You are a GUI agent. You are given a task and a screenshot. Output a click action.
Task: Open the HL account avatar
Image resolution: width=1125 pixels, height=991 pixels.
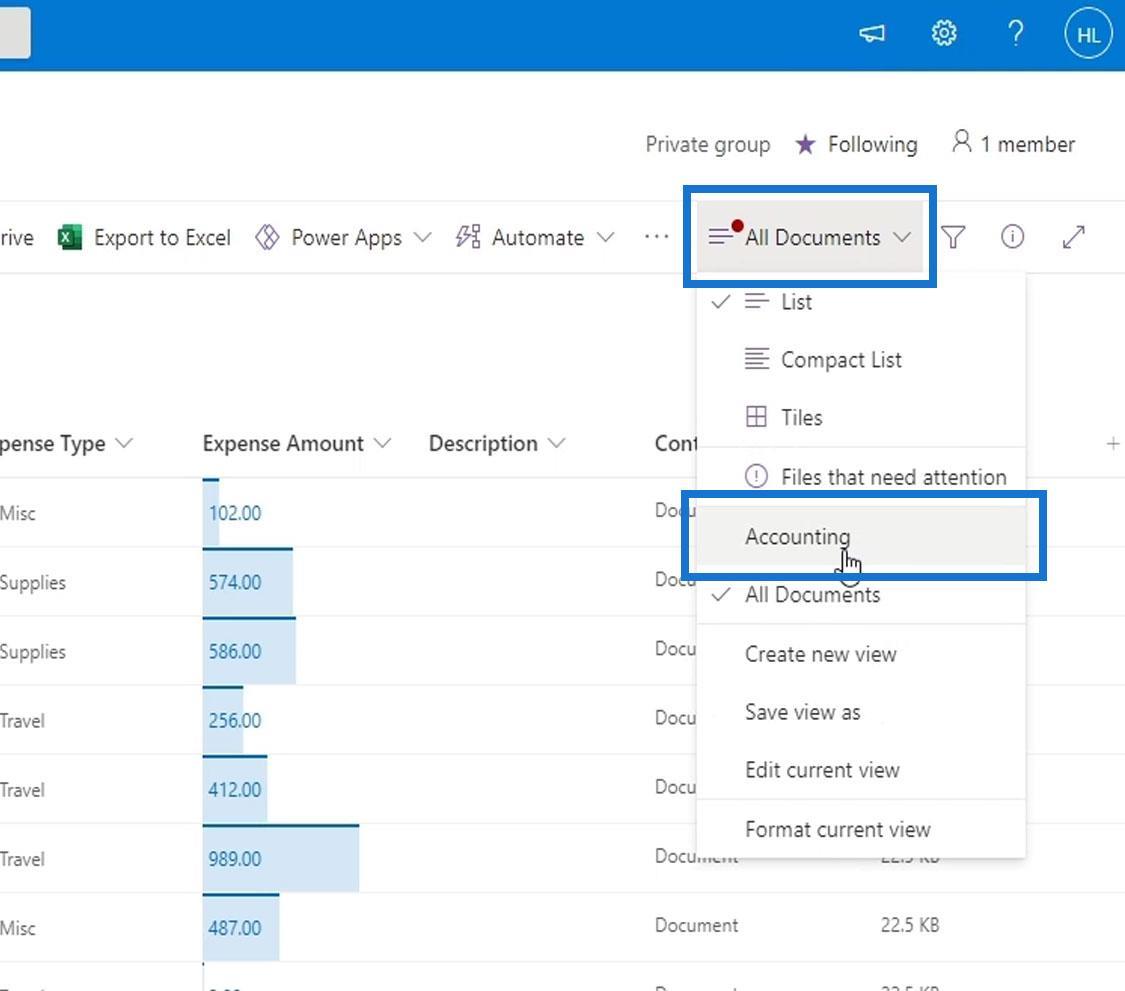[x=1088, y=33]
